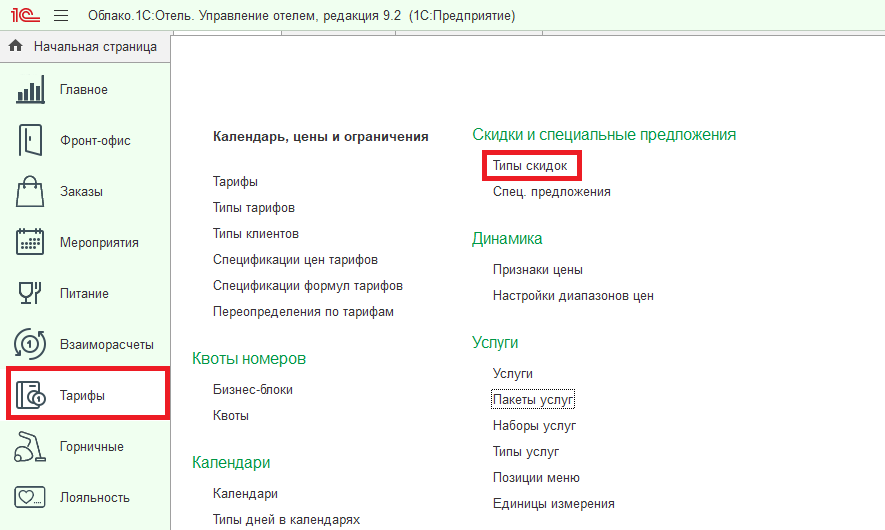Select Тарифы in the sidebar
885x530 pixels.
(x=82, y=396)
